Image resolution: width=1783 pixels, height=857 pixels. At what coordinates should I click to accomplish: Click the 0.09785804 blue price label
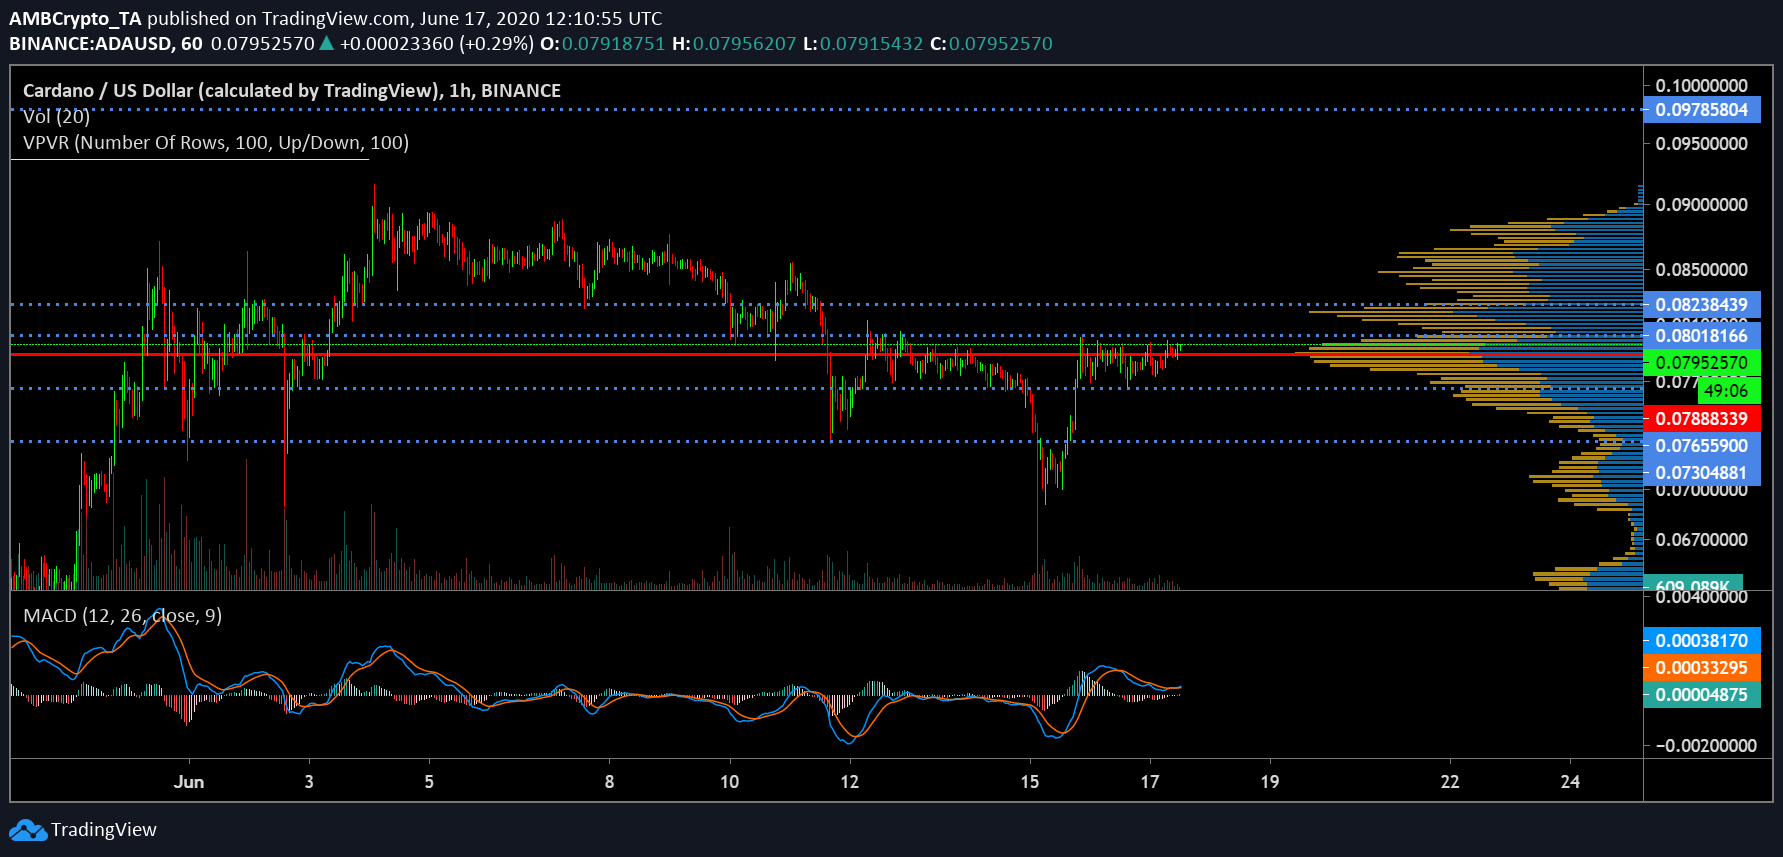[x=1701, y=110]
